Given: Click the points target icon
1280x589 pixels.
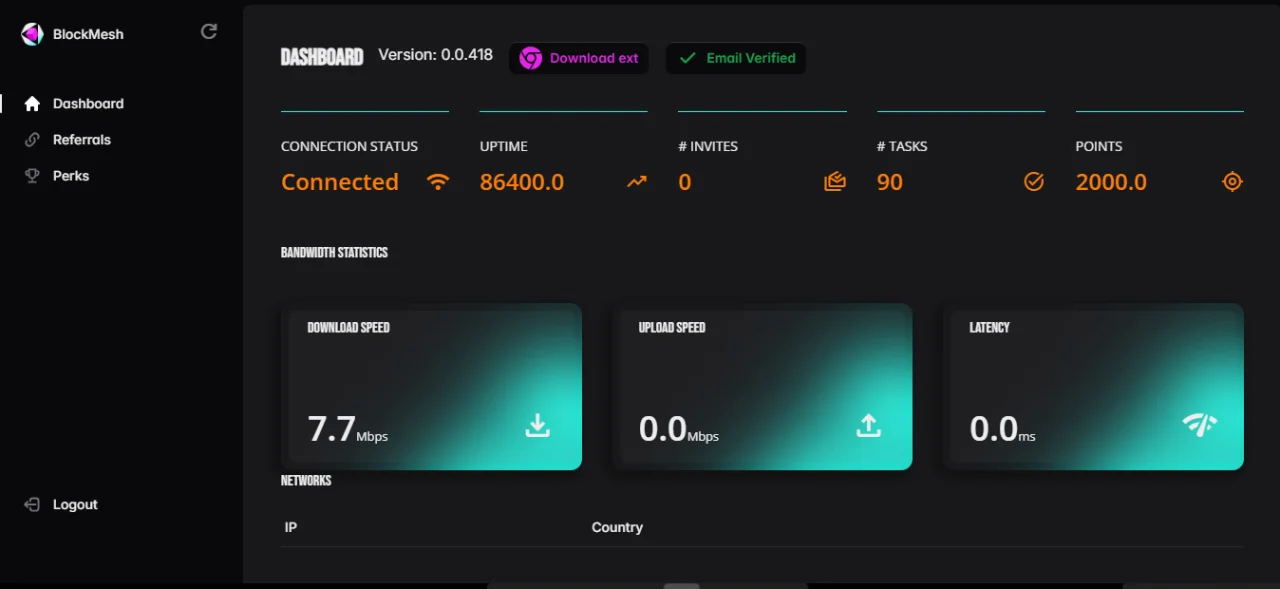Looking at the screenshot, I should [x=1233, y=182].
